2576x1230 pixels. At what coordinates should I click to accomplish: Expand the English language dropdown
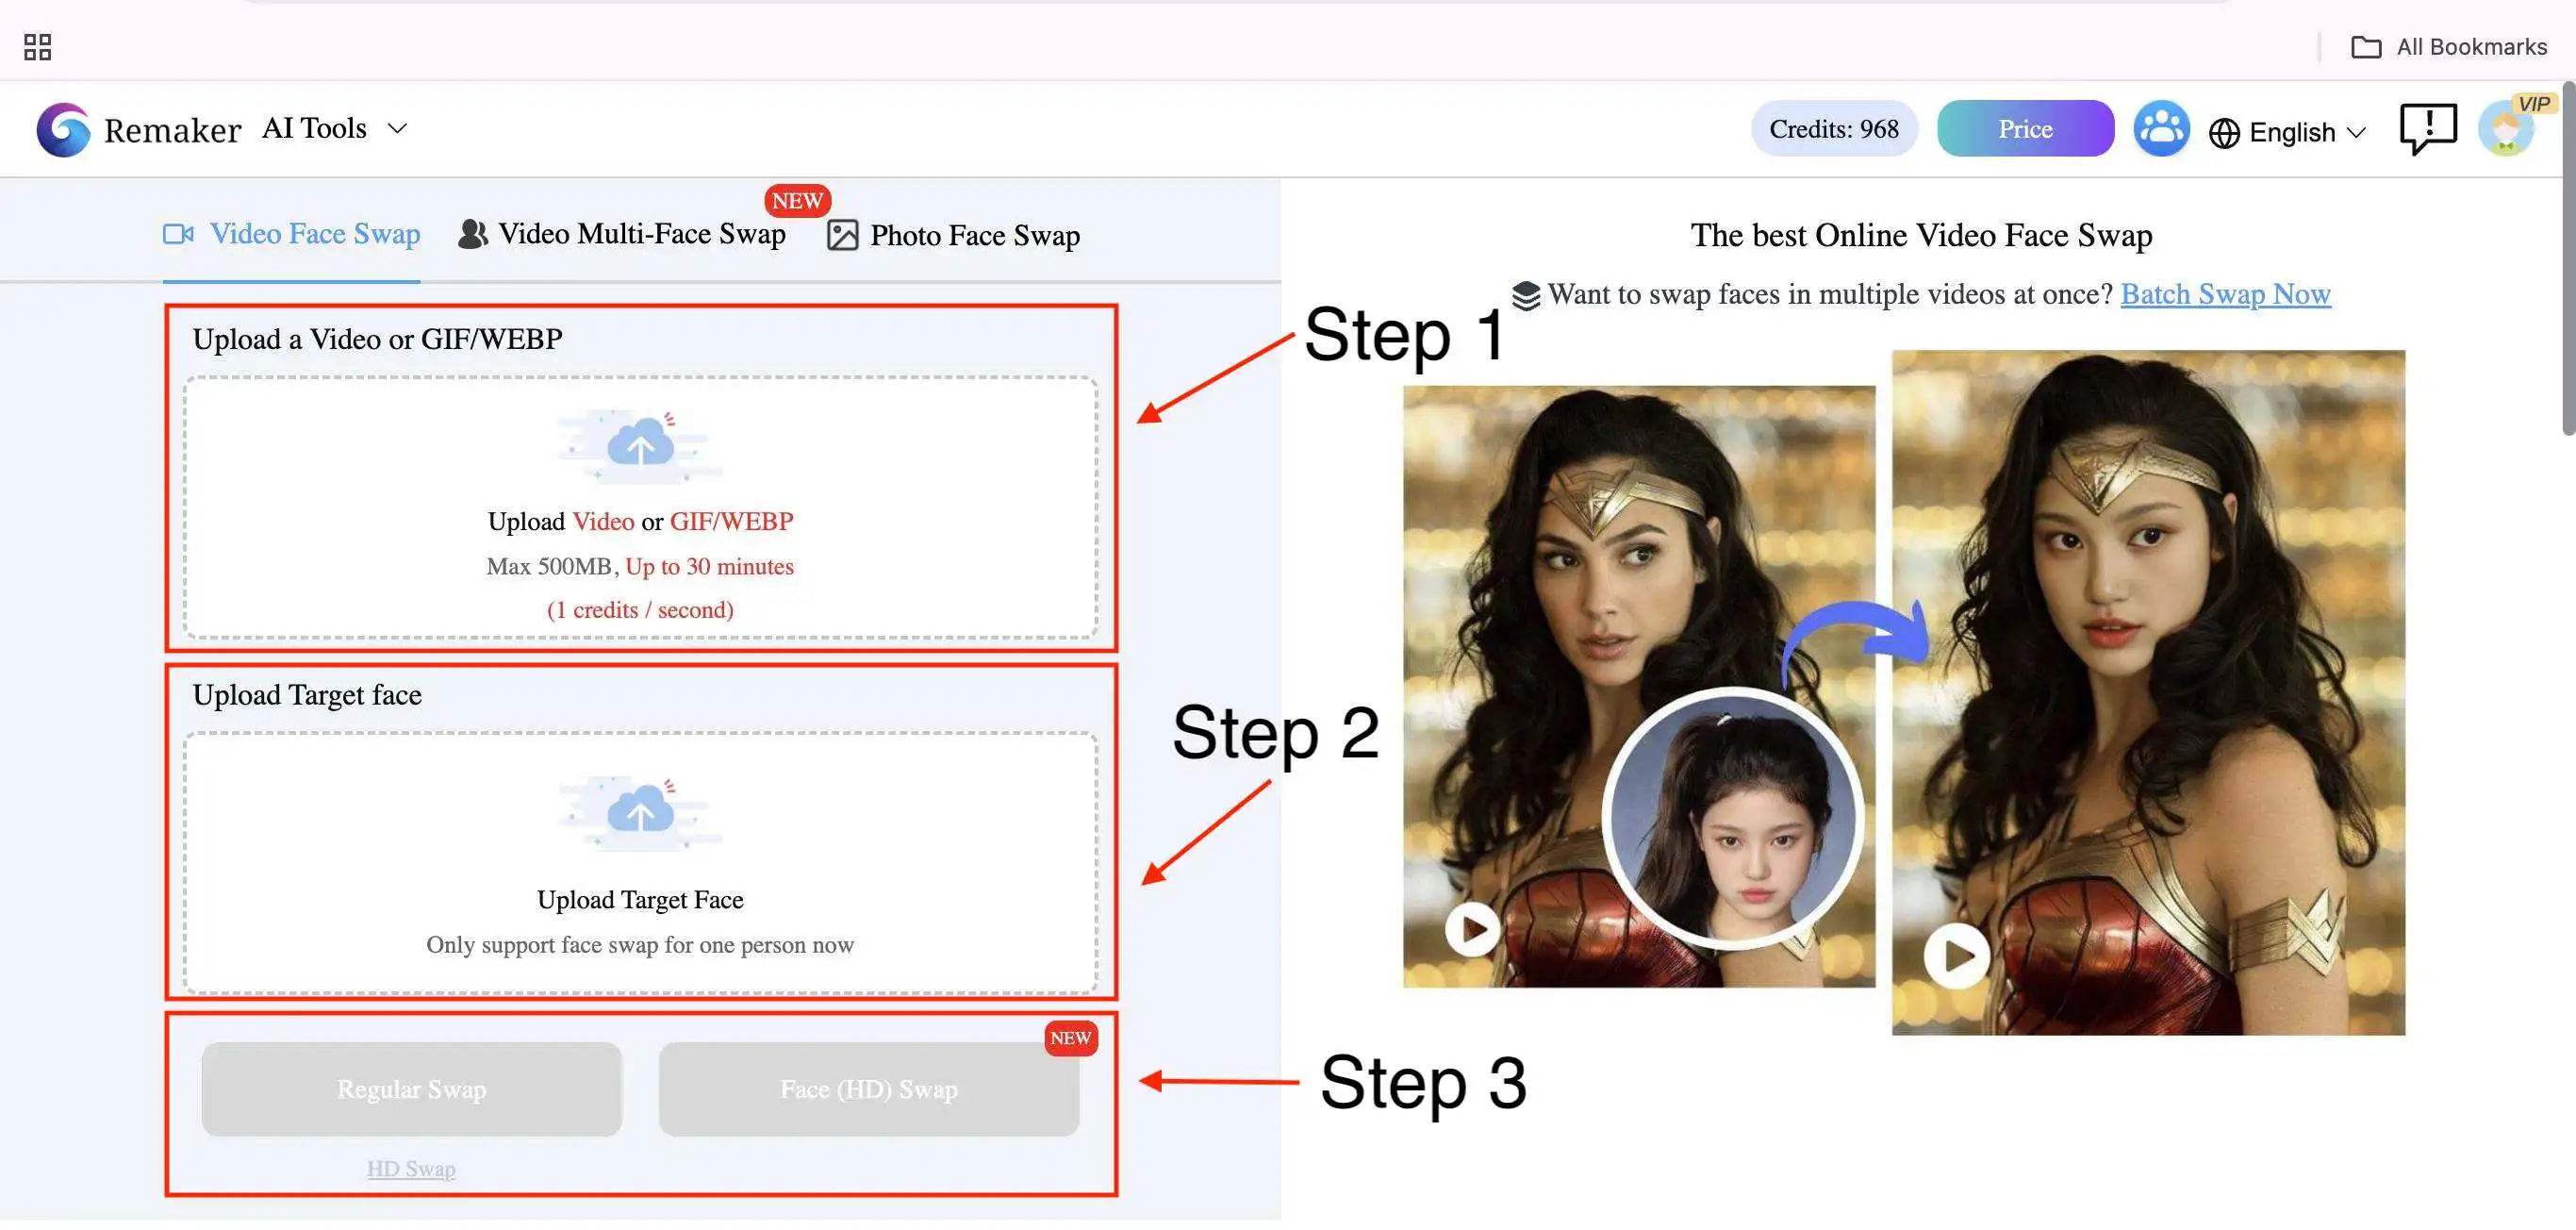[x=2306, y=132]
